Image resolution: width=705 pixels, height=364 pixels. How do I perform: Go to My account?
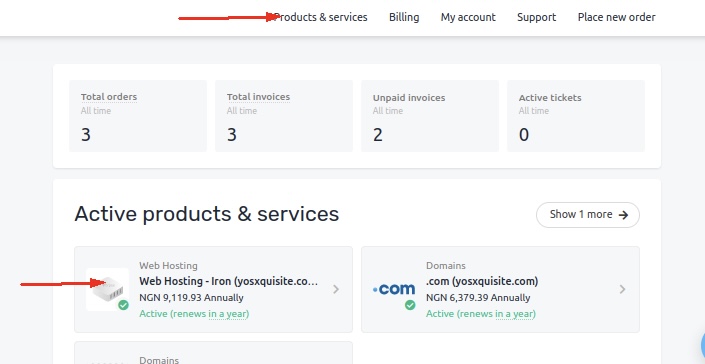click(468, 17)
